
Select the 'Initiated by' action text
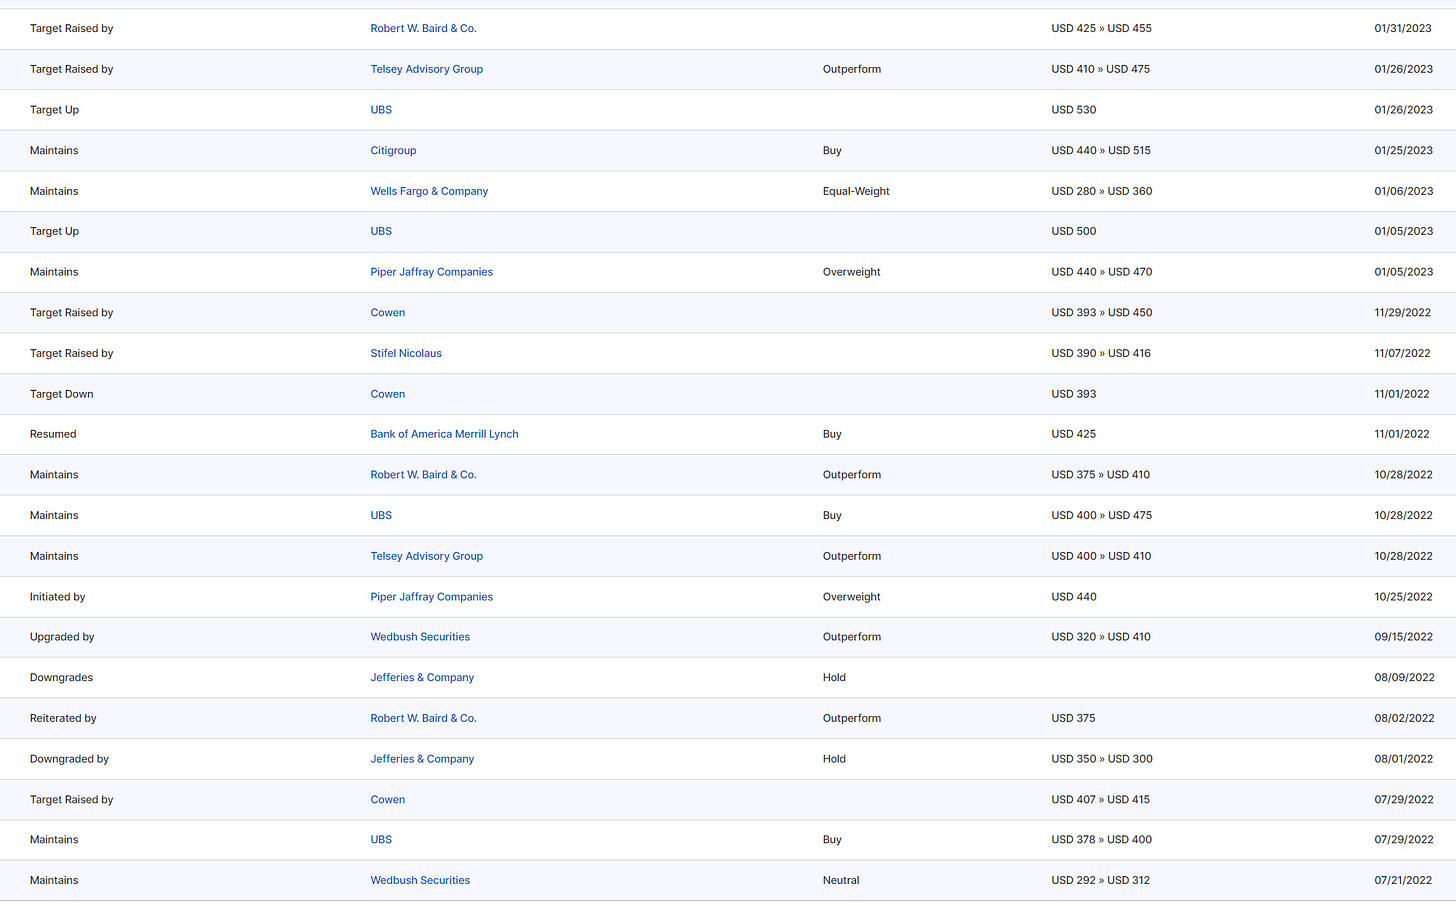coord(57,597)
